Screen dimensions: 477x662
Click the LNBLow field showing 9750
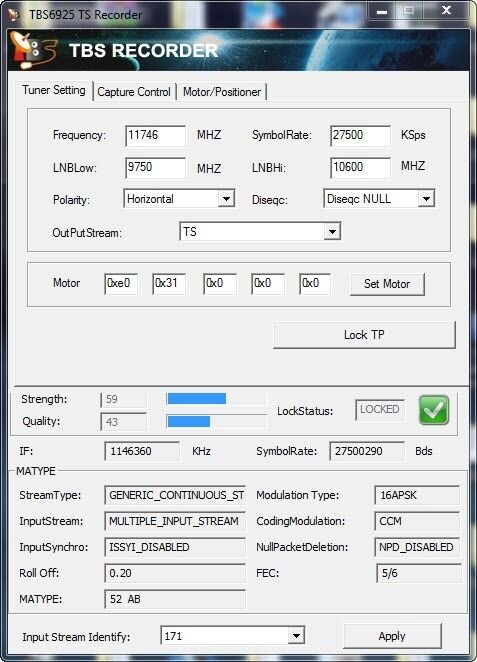[155, 168]
